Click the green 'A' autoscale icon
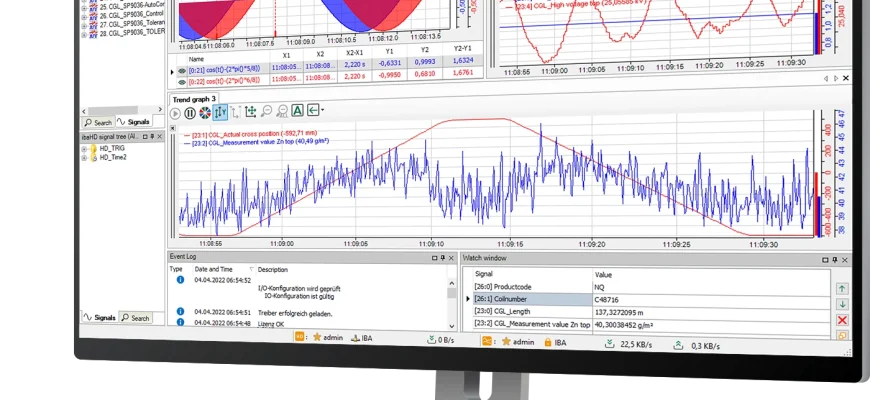The image size is (870, 400). 298,113
